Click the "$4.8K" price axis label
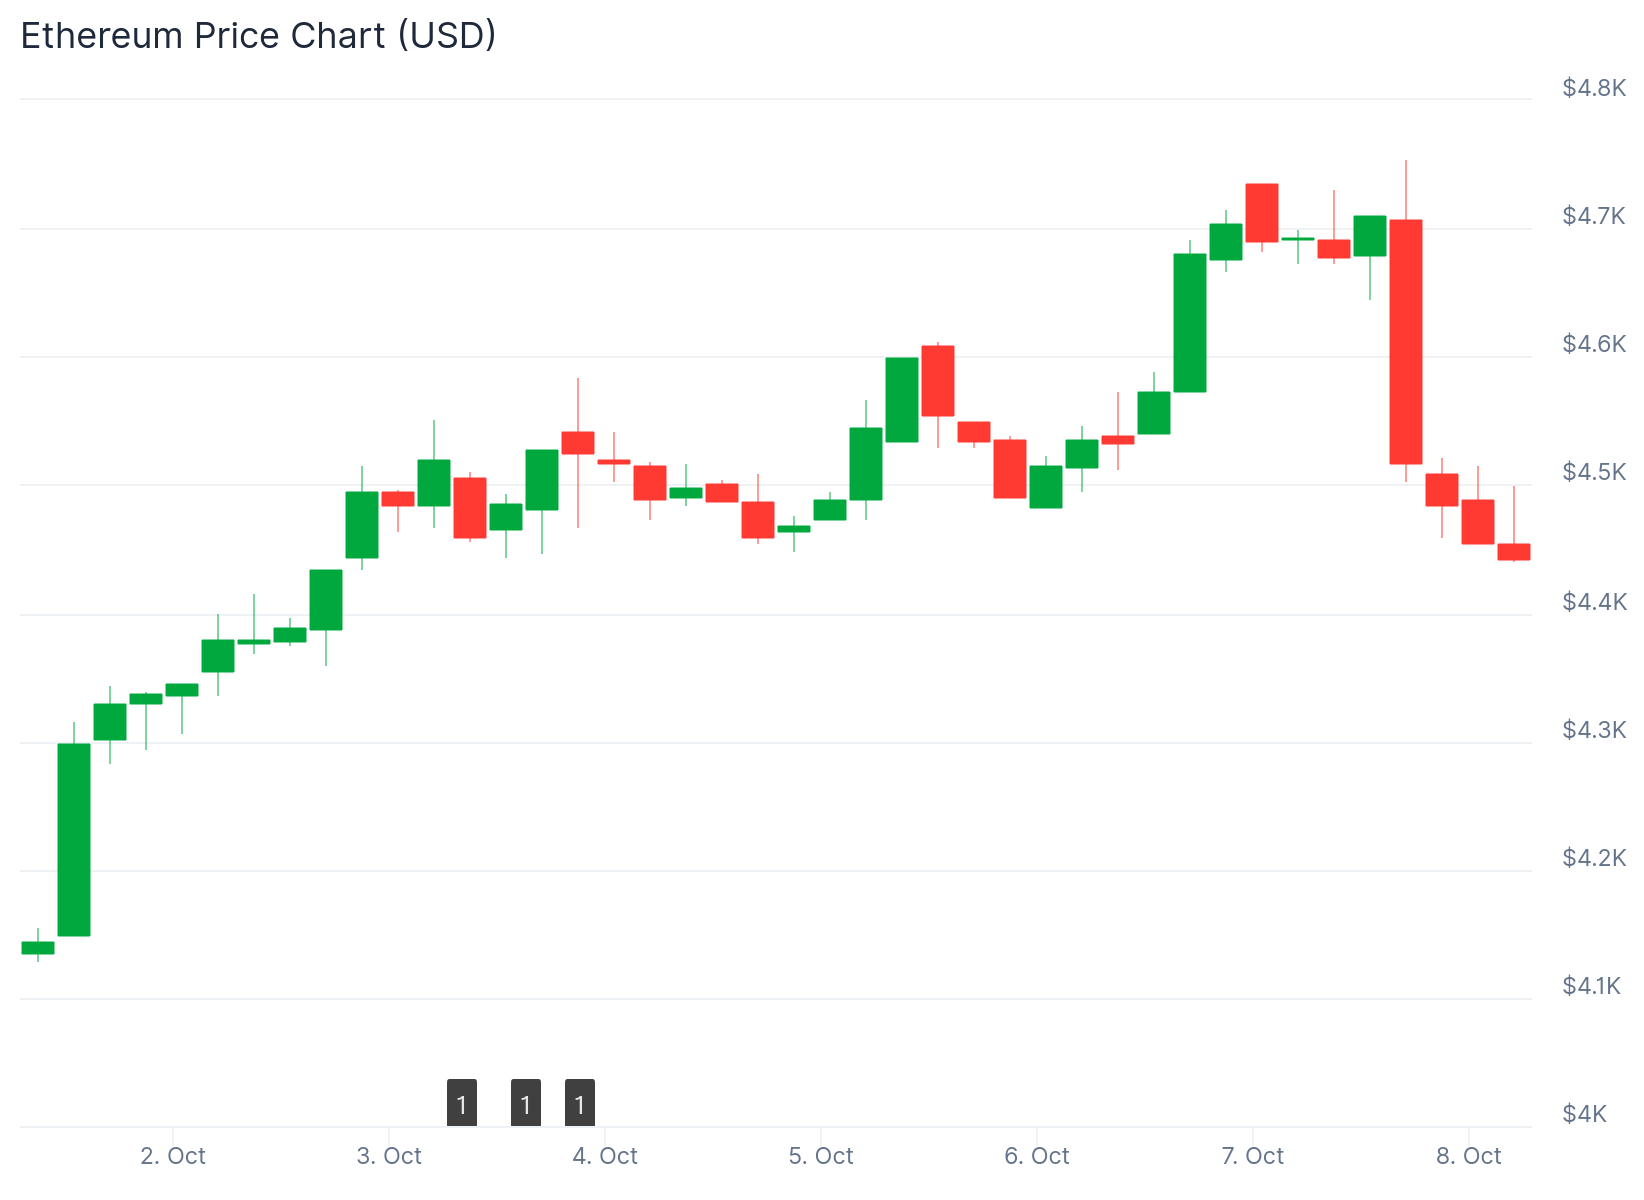The height and width of the screenshot is (1200, 1644). (1594, 88)
